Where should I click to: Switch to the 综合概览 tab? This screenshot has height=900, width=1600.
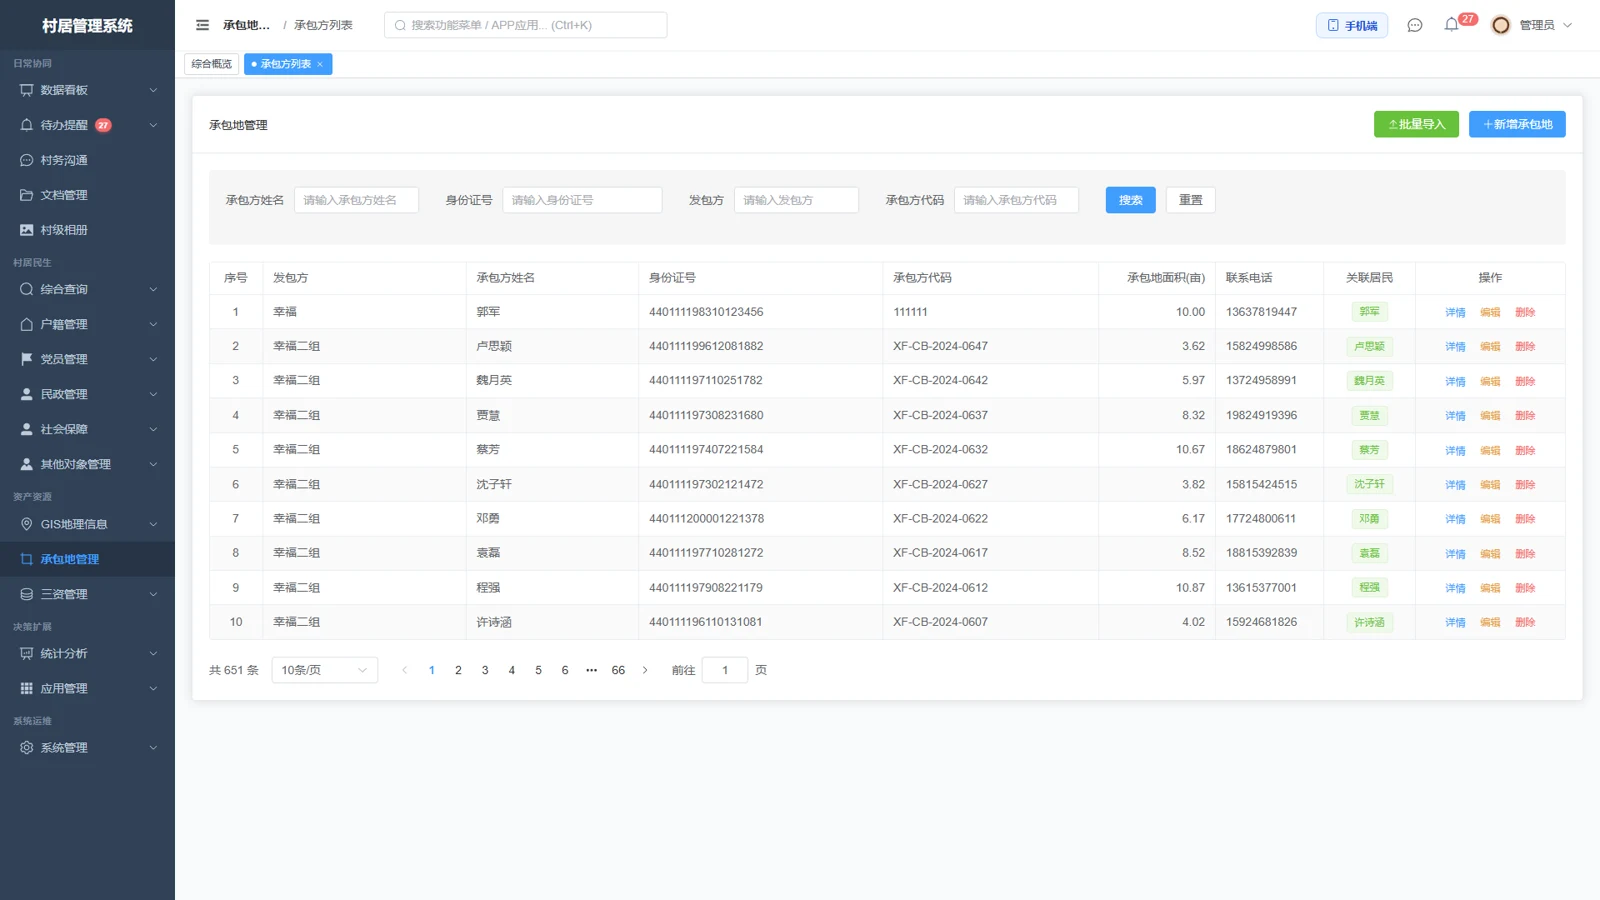pyautogui.click(x=211, y=64)
